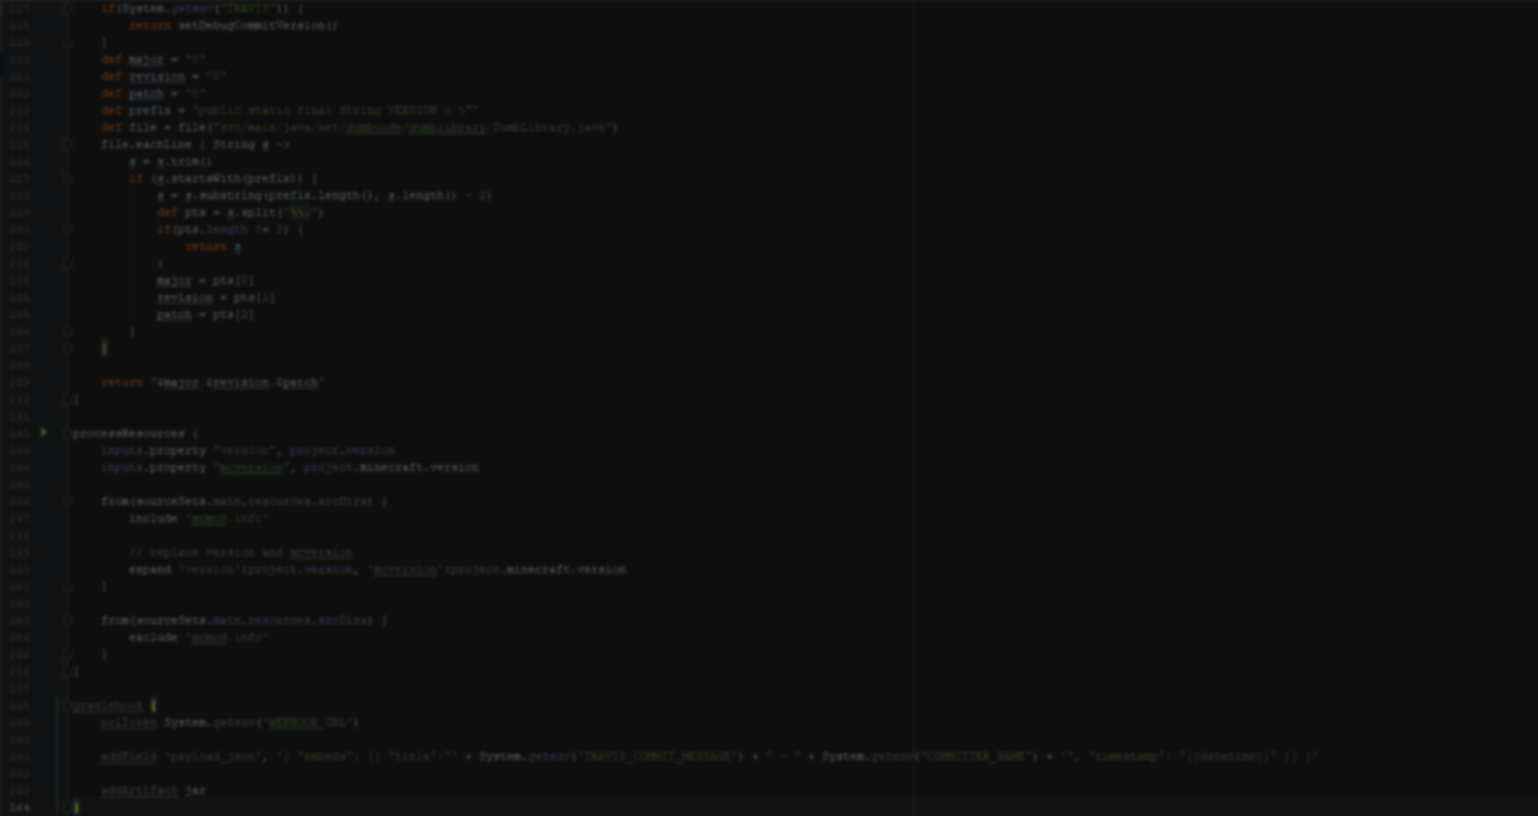The height and width of the screenshot is (816, 1538).
Task: Collapse the if System.getenv TRAVIS block
Action: tap(67, 9)
